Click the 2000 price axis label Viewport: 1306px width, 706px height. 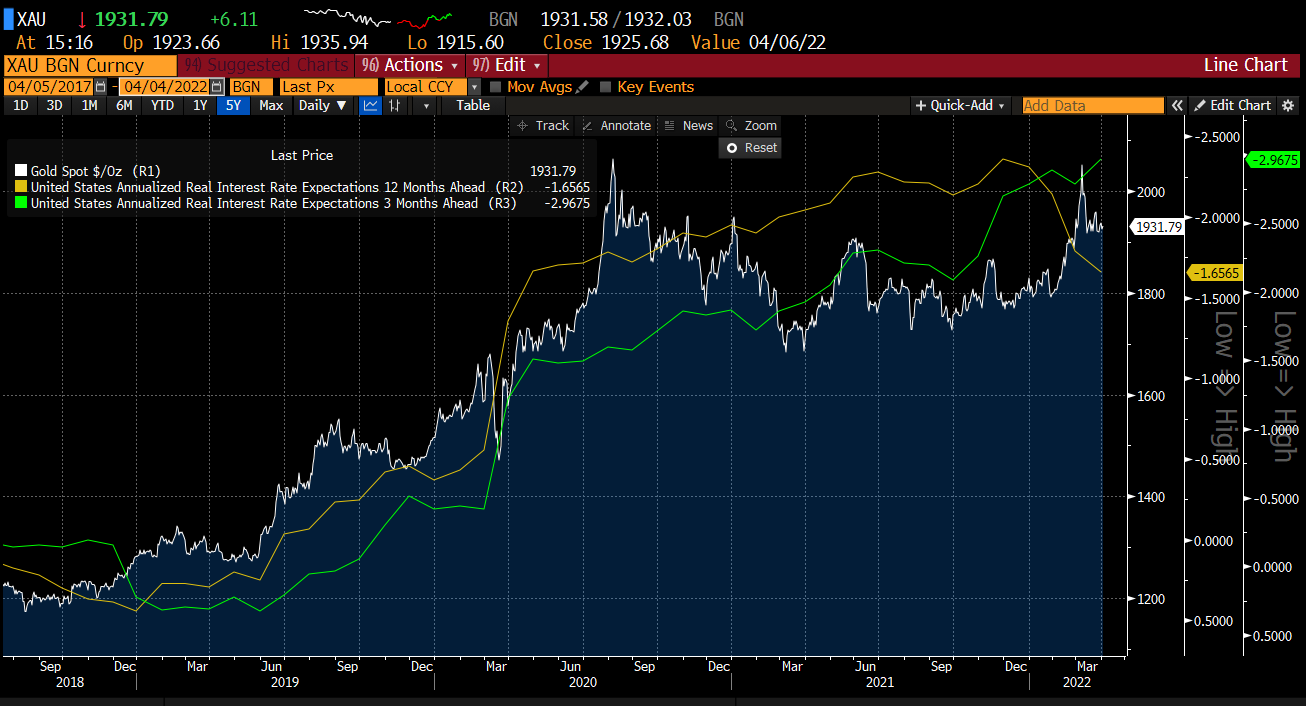1150,192
